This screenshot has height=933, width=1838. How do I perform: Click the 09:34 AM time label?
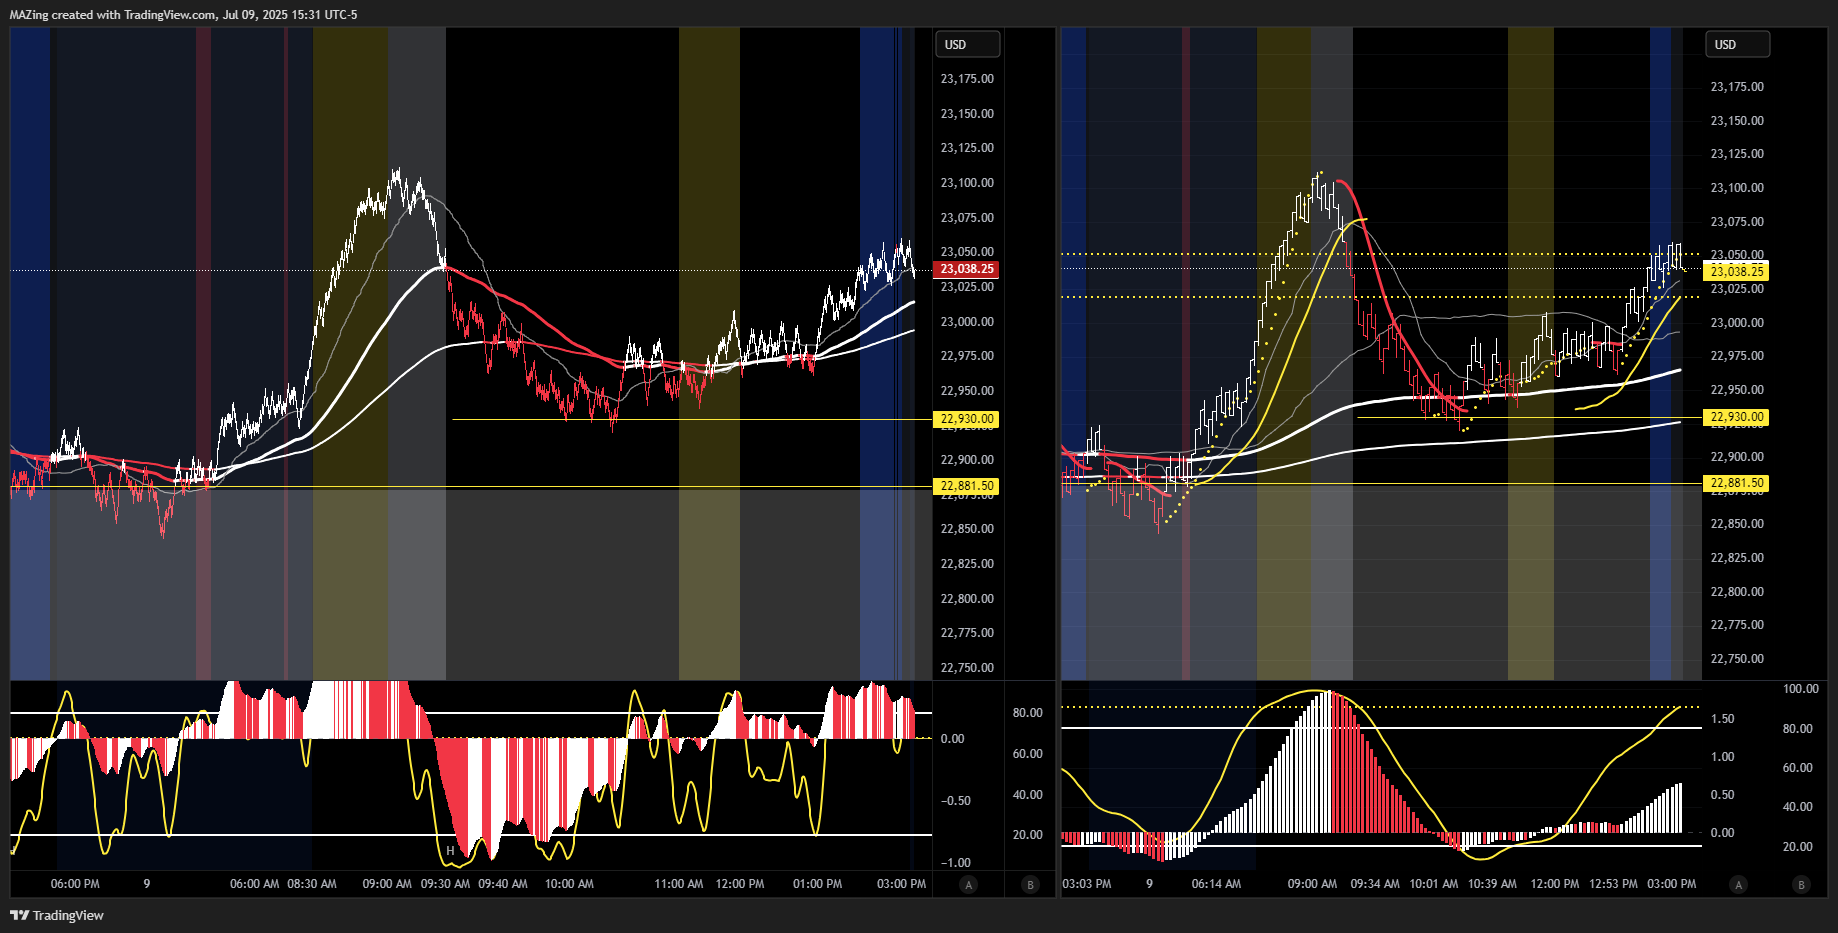point(1375,884)
